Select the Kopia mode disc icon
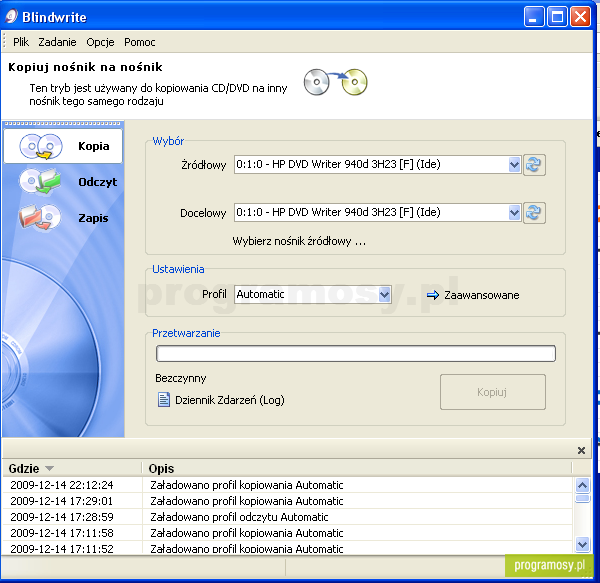Viewport: 600px width, 583px height. (41, 146)
